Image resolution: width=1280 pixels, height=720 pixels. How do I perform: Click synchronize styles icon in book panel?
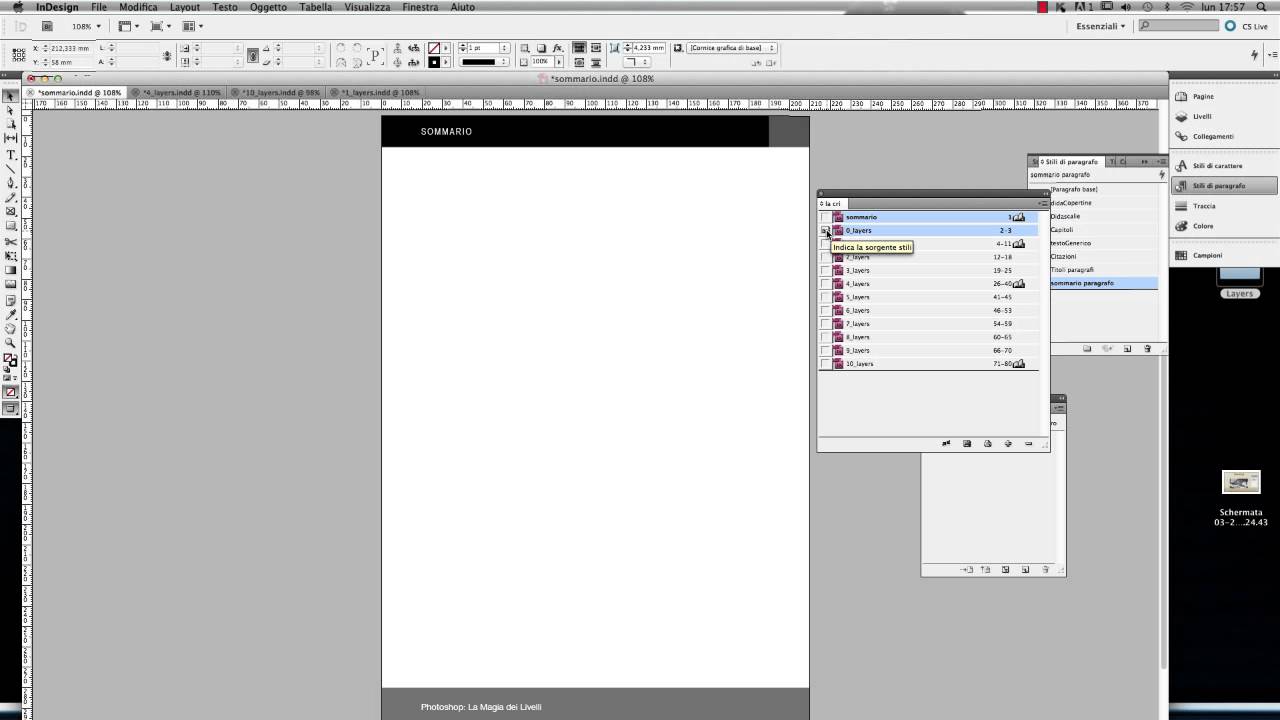point(946,444)
